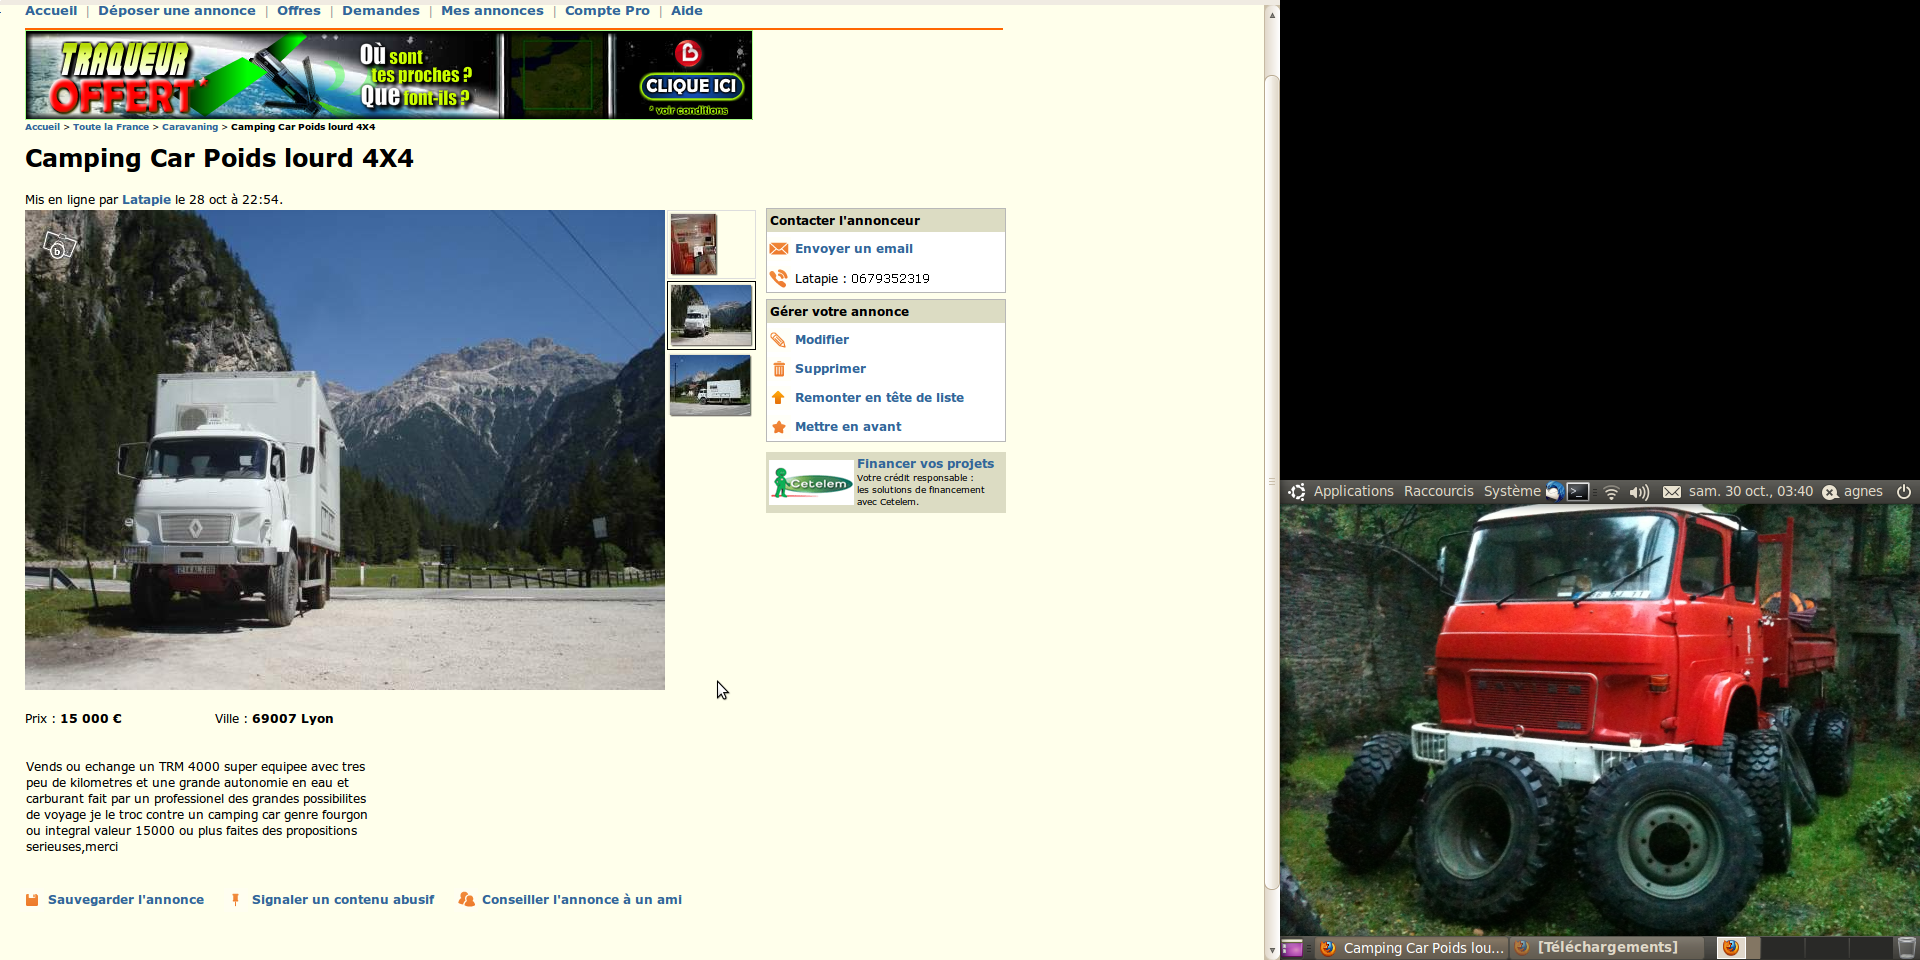1920x960 pixels.
Task: Open the clock calendar sam. 30 oct.
Action: pyautogui.click(x=1750, y=491)
